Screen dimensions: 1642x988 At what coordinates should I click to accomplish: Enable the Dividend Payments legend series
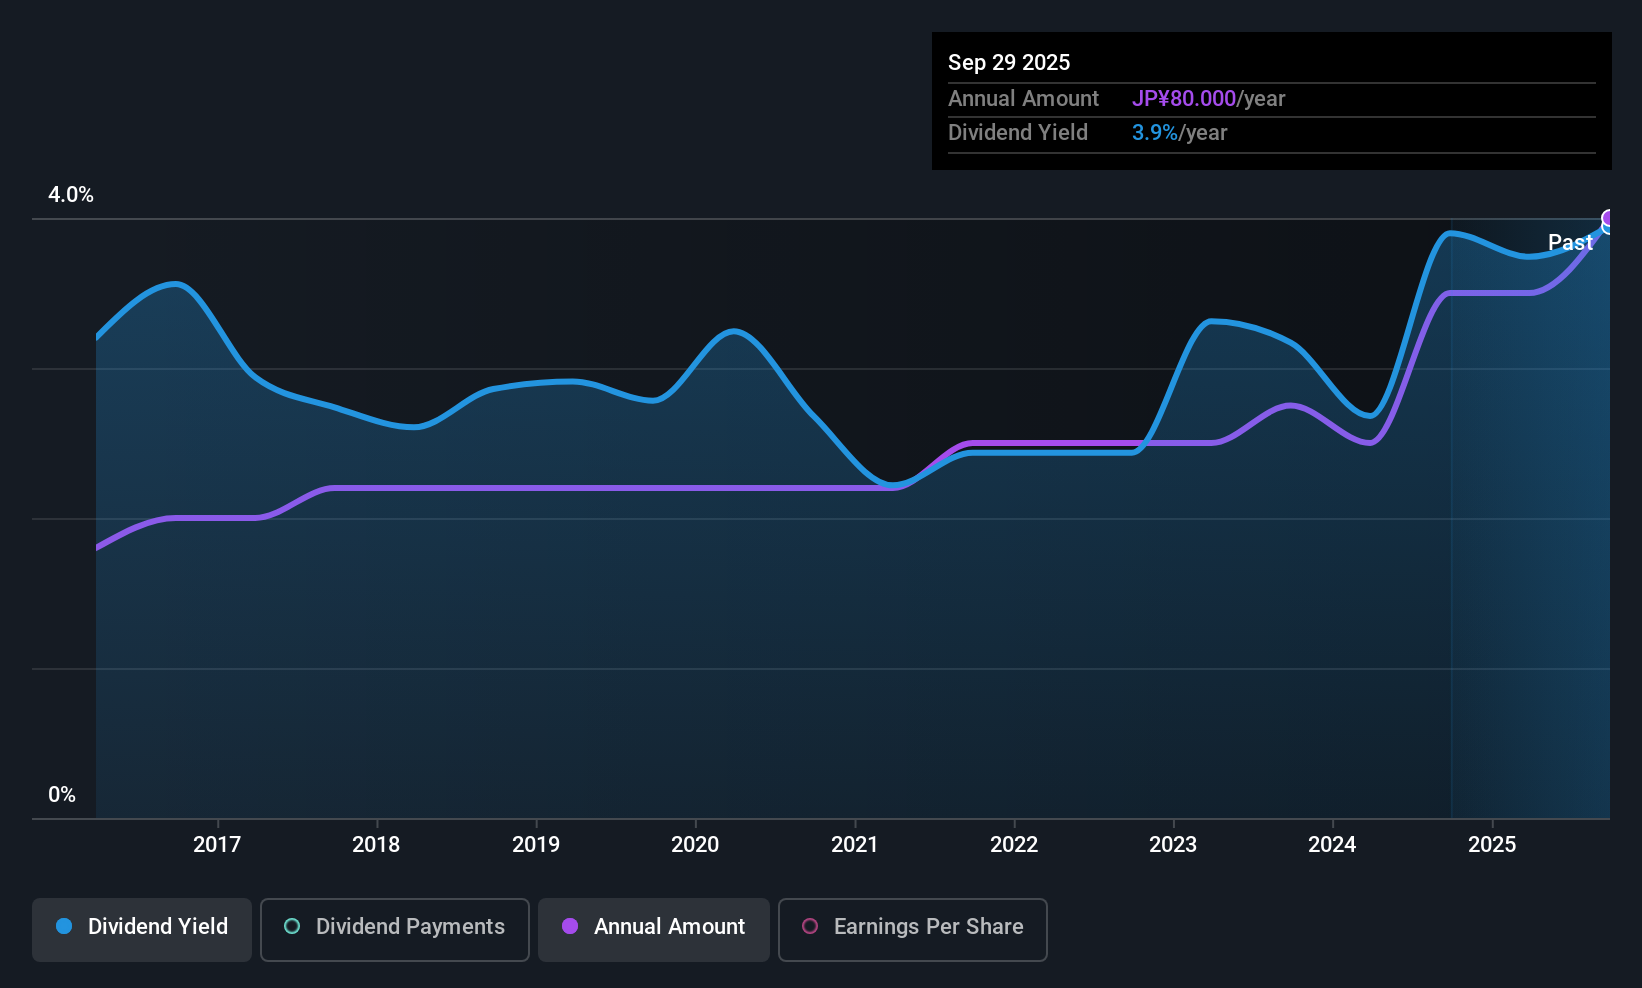(x=395, y=927)
